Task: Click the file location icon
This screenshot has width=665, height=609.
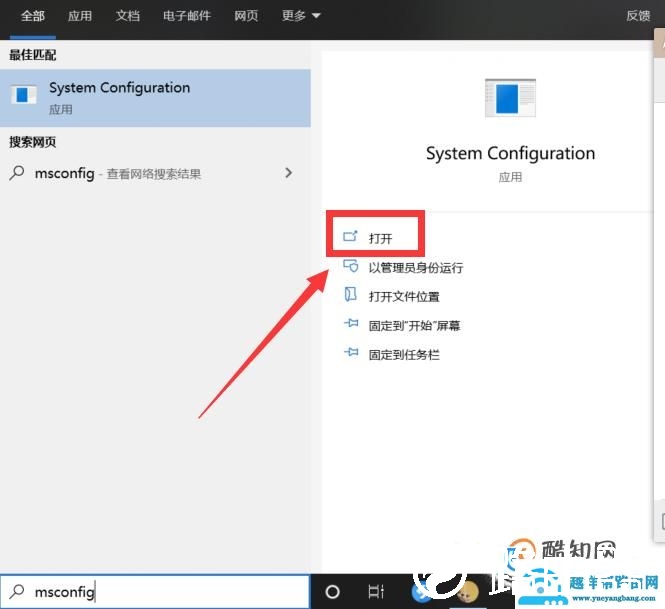Action: click(x=350, y=294)
